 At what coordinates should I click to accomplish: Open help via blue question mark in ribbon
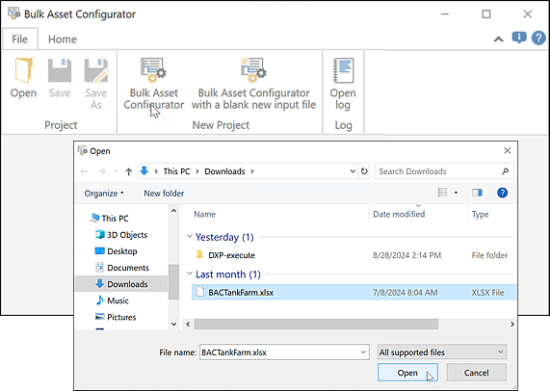[x=538, y=38]
